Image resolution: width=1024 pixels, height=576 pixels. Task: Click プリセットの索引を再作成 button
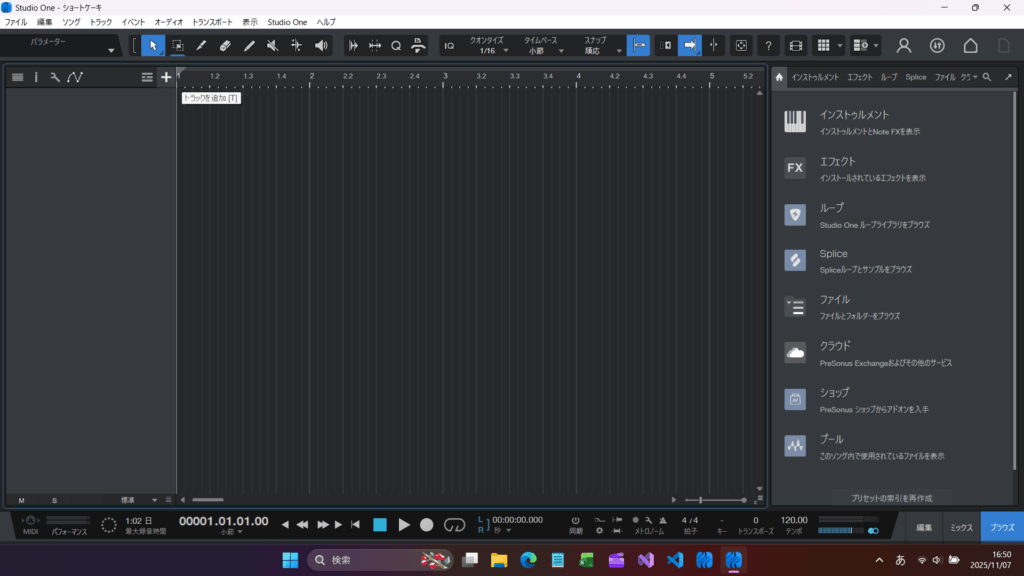pos(891,498)
